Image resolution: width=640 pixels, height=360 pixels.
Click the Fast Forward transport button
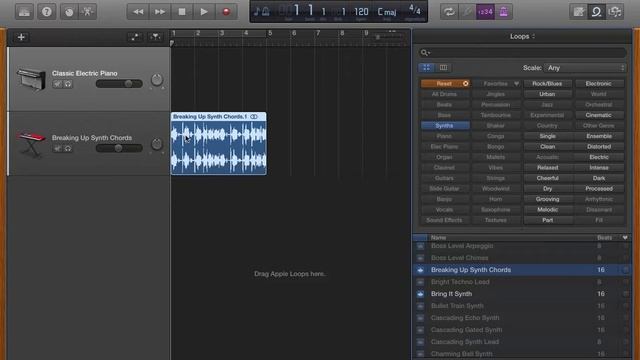point(160,12)
